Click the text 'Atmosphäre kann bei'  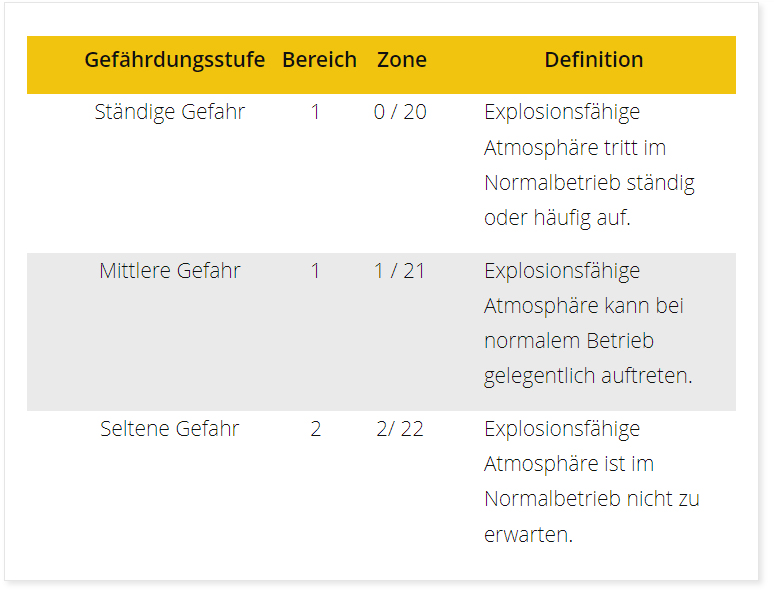point(584,306)
